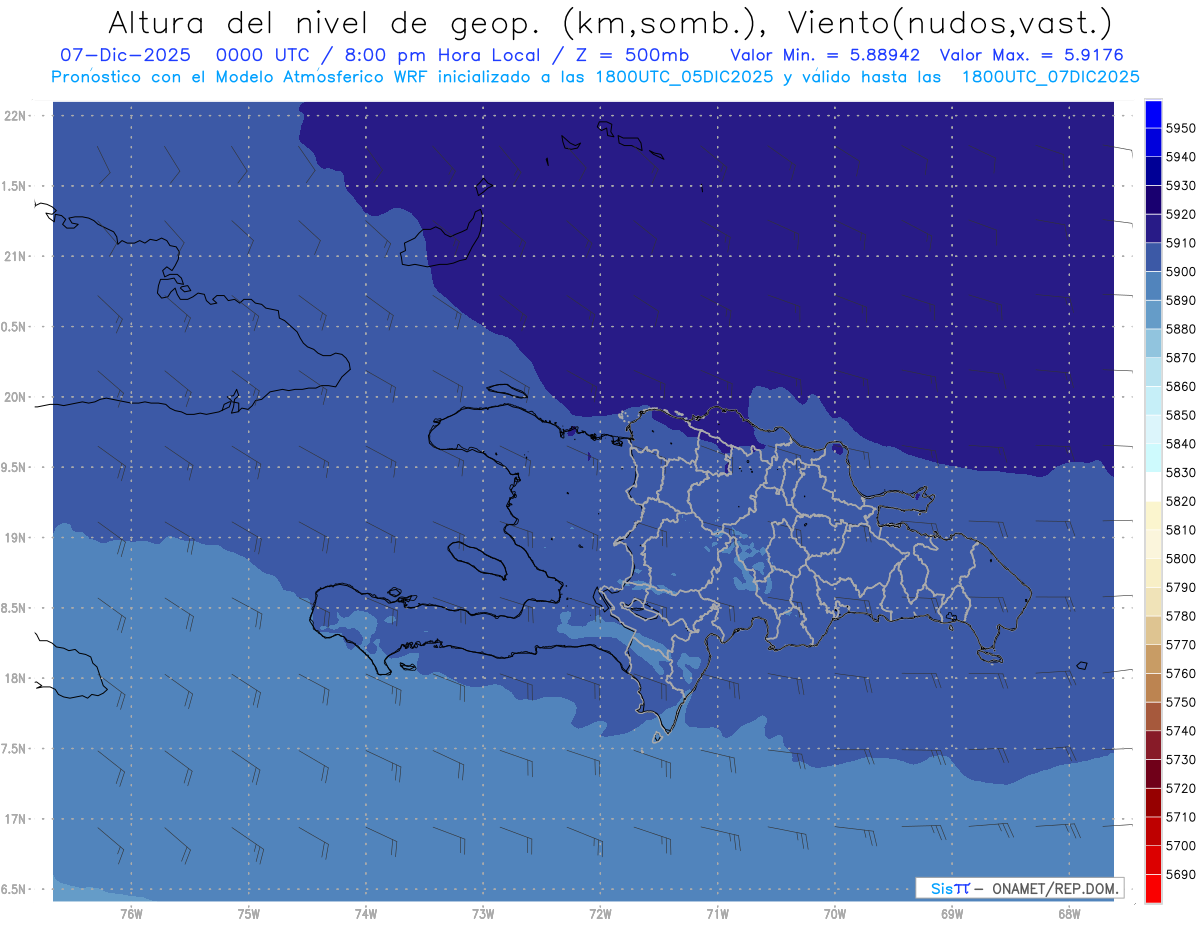The height and width of the screenshot is (927, 1200).
Task: Click the '72W' longitude label
Action: (600, 914)
